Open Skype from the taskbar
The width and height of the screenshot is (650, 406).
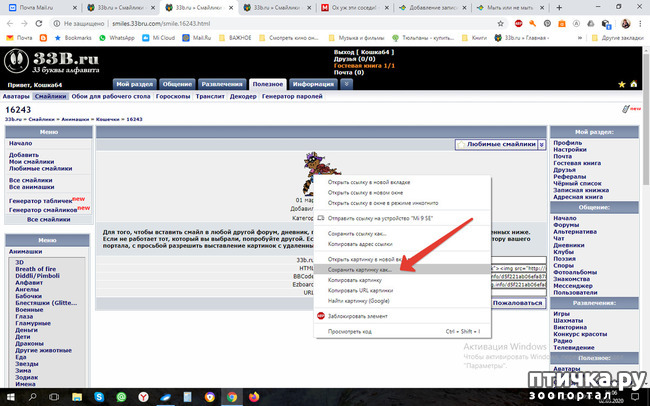[99, 397]
